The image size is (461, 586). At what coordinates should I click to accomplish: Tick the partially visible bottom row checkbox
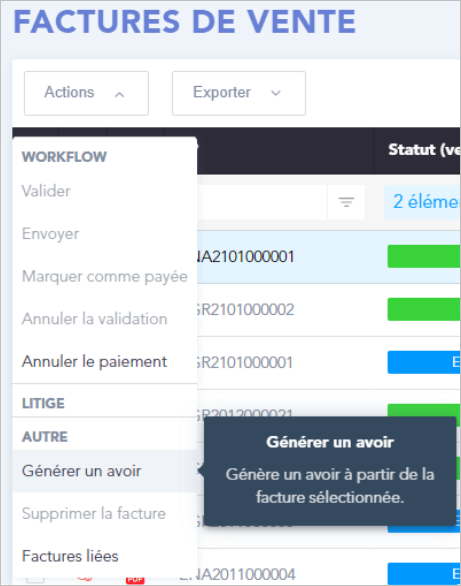(x=35, y=580)
